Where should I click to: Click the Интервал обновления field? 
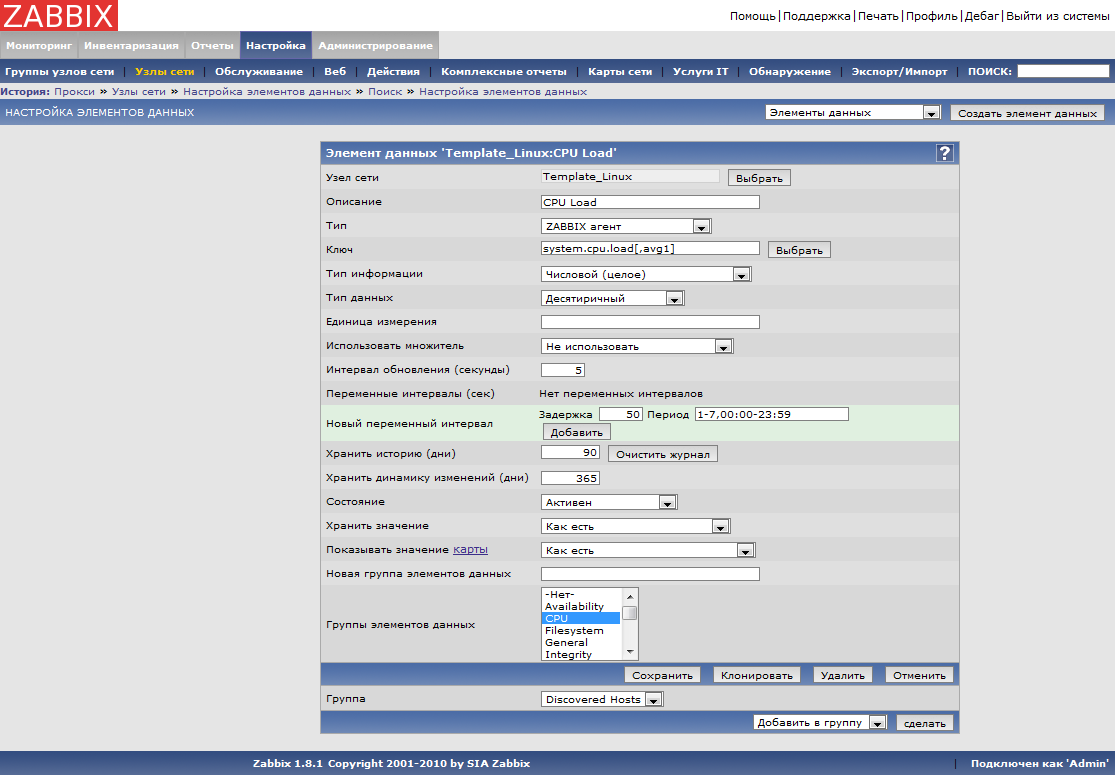pyautogui.click(x=562, y=370)
